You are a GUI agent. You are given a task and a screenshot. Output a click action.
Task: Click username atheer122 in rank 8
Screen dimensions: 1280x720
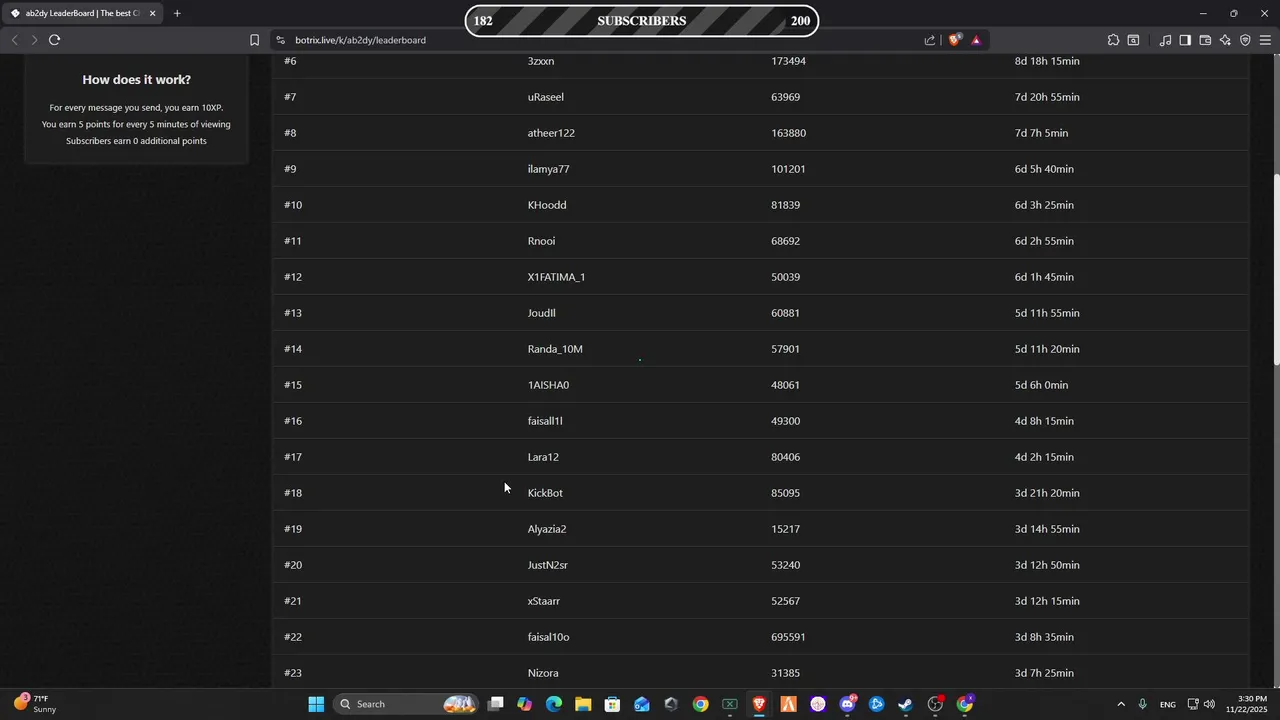(551, 133)
